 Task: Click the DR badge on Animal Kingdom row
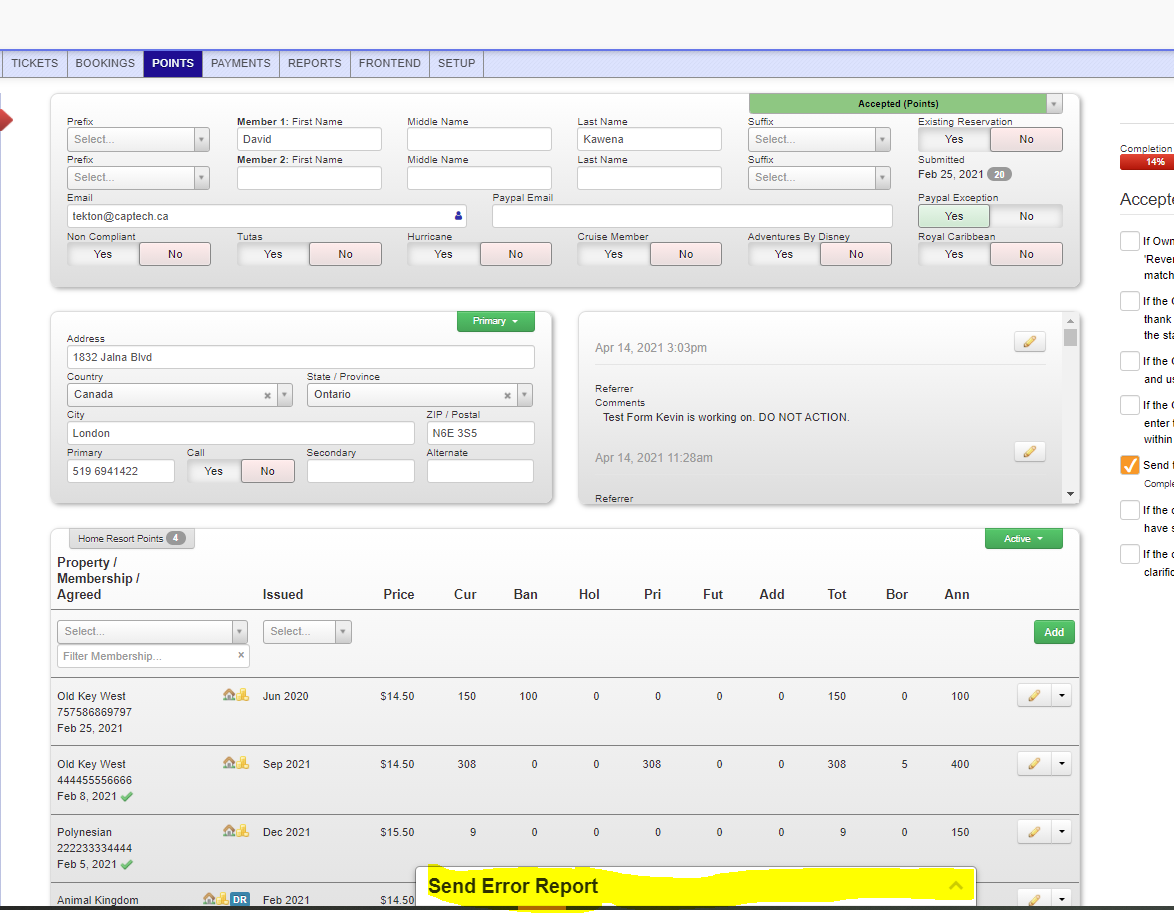click(x=240, y=900)
